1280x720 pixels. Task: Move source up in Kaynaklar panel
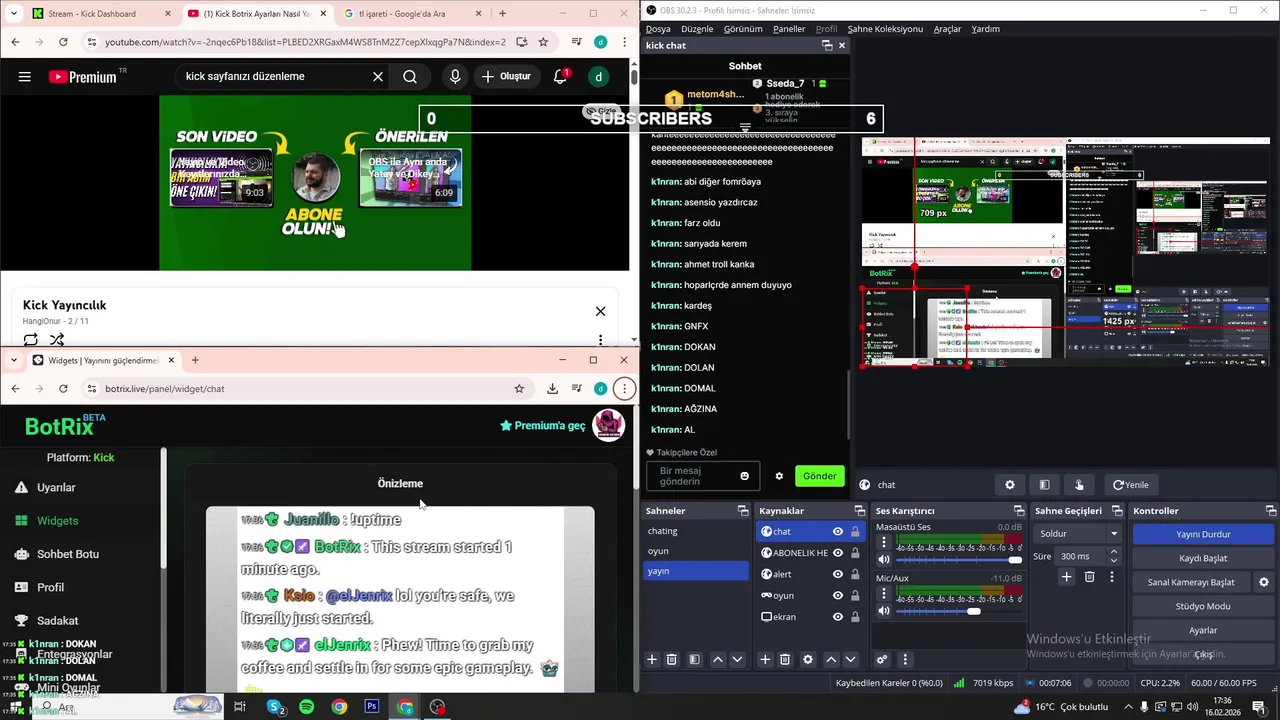point(831,660)
